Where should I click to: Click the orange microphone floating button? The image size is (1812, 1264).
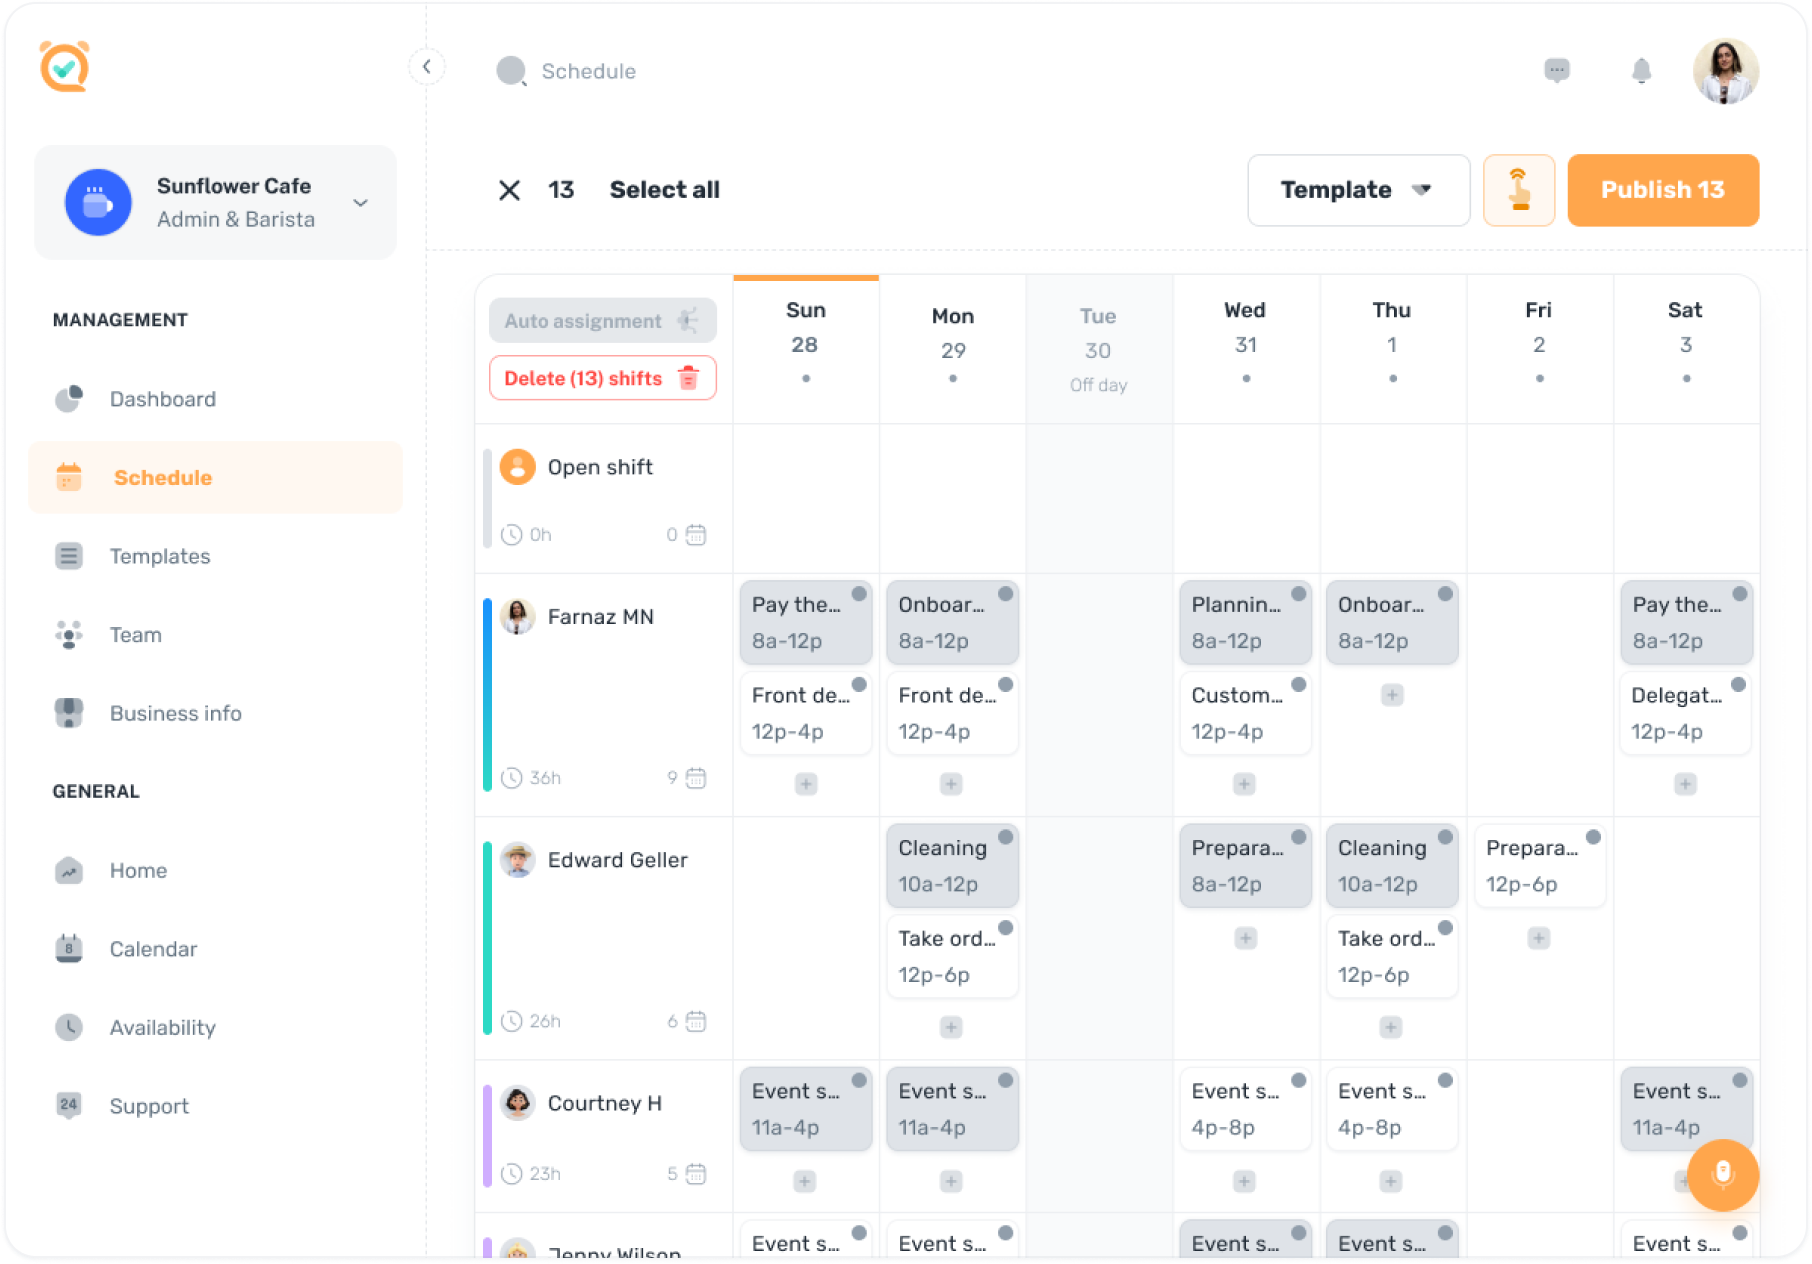[x=1722, y=1174]
